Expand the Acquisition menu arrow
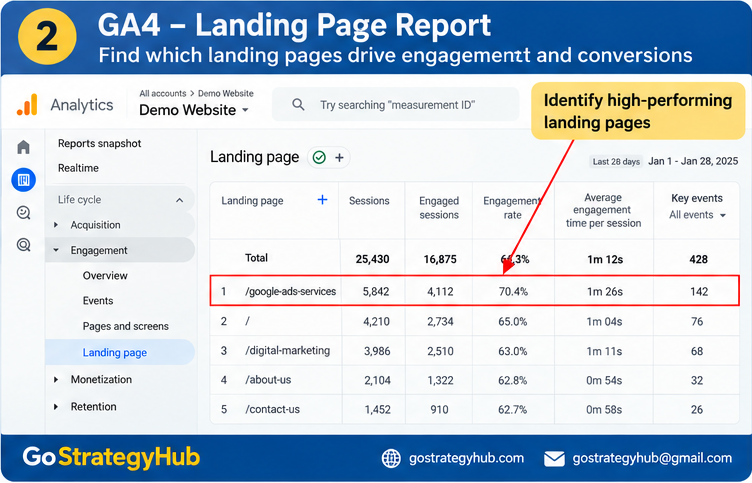752x483 pixels. [x=56, y=225]
